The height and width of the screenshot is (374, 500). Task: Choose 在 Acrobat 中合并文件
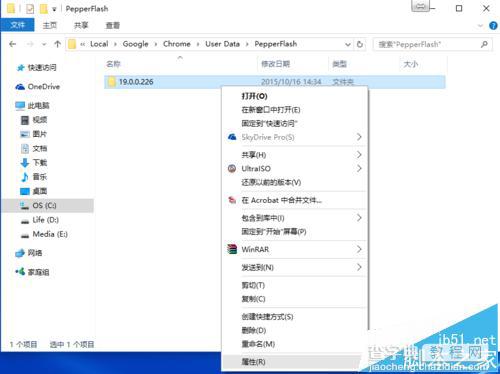pos(295,200)
